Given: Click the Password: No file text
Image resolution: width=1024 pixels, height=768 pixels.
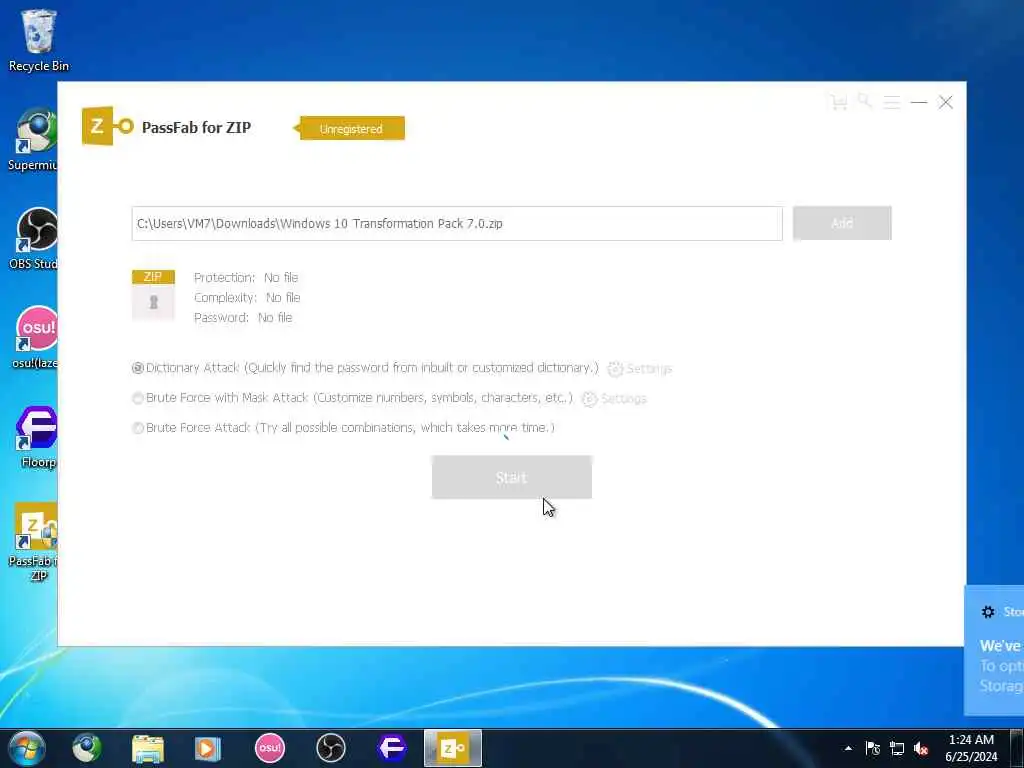Looking at the screenshot, I should pyautogui.click(x=243, y=317).
